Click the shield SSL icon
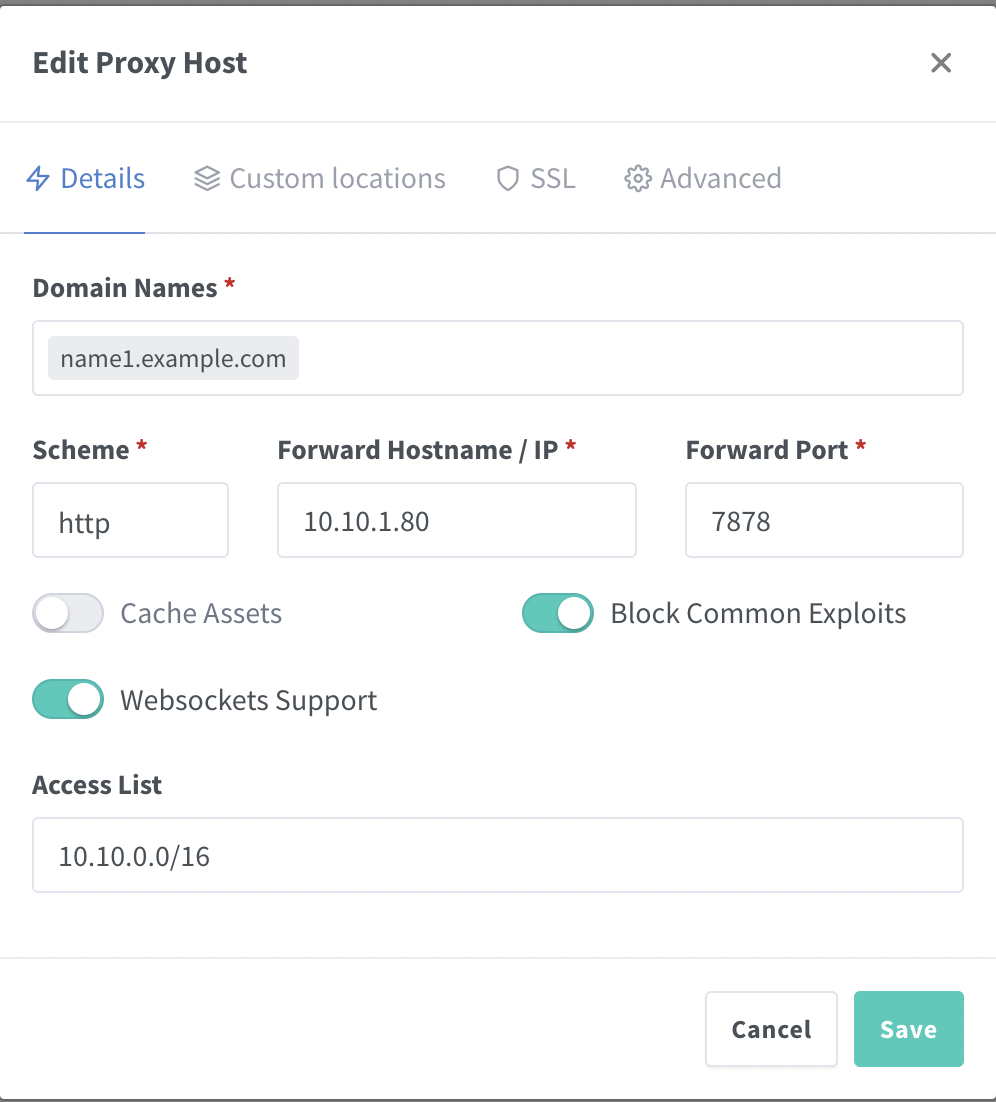Image resolution: width=996 pixels, height=1102 pixels. point(508,179)
